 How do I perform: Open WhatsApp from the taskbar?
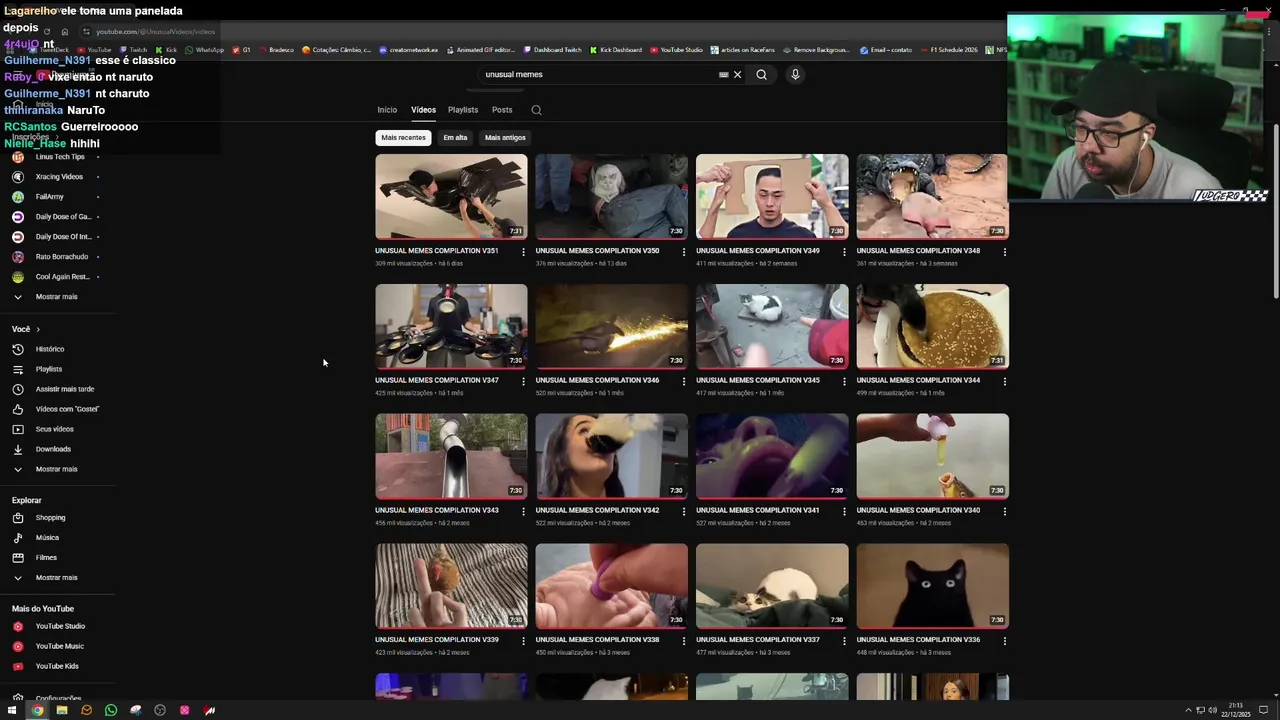click(x=111, y=710)
